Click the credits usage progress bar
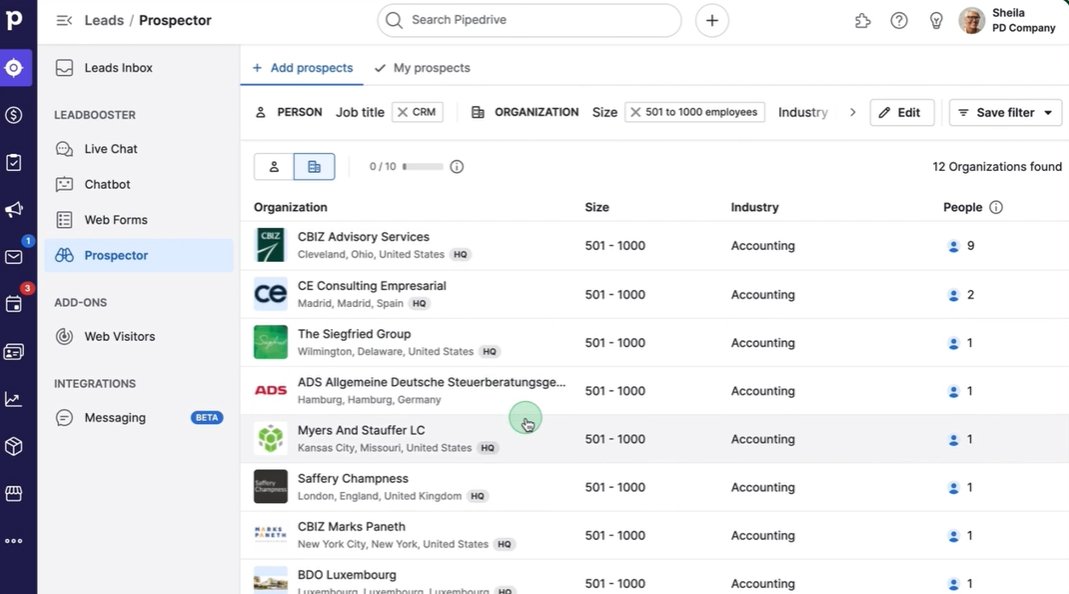Viewport: 1069px width, 594px height. point(423,166)
